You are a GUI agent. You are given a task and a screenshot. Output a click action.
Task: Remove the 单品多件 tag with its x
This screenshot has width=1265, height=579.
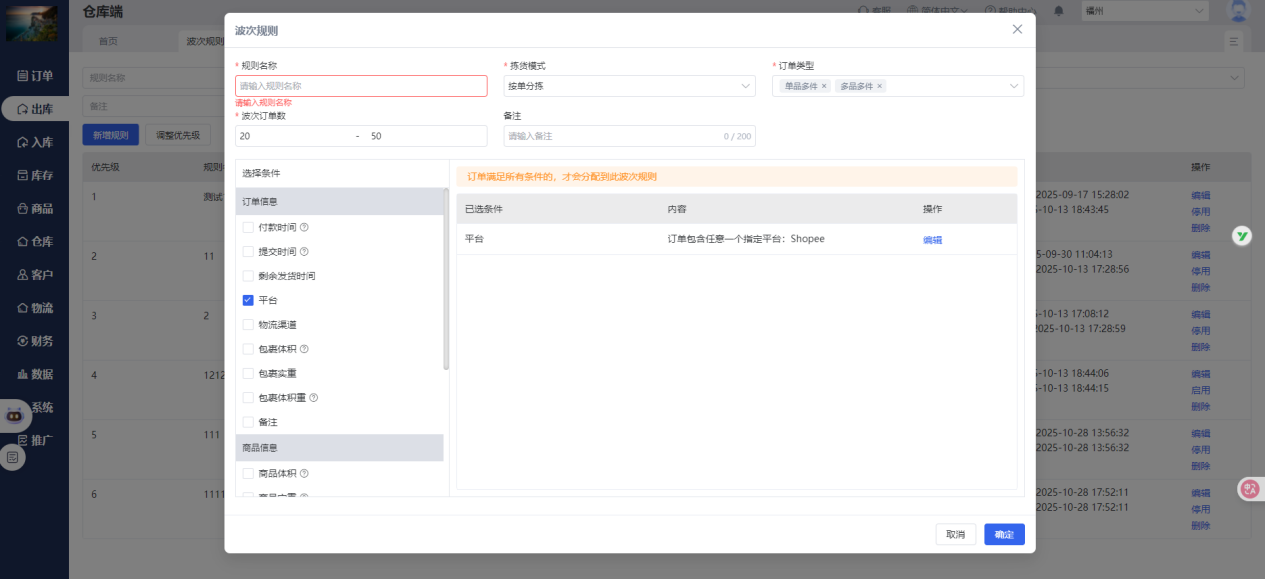click(x=824, y=87)
